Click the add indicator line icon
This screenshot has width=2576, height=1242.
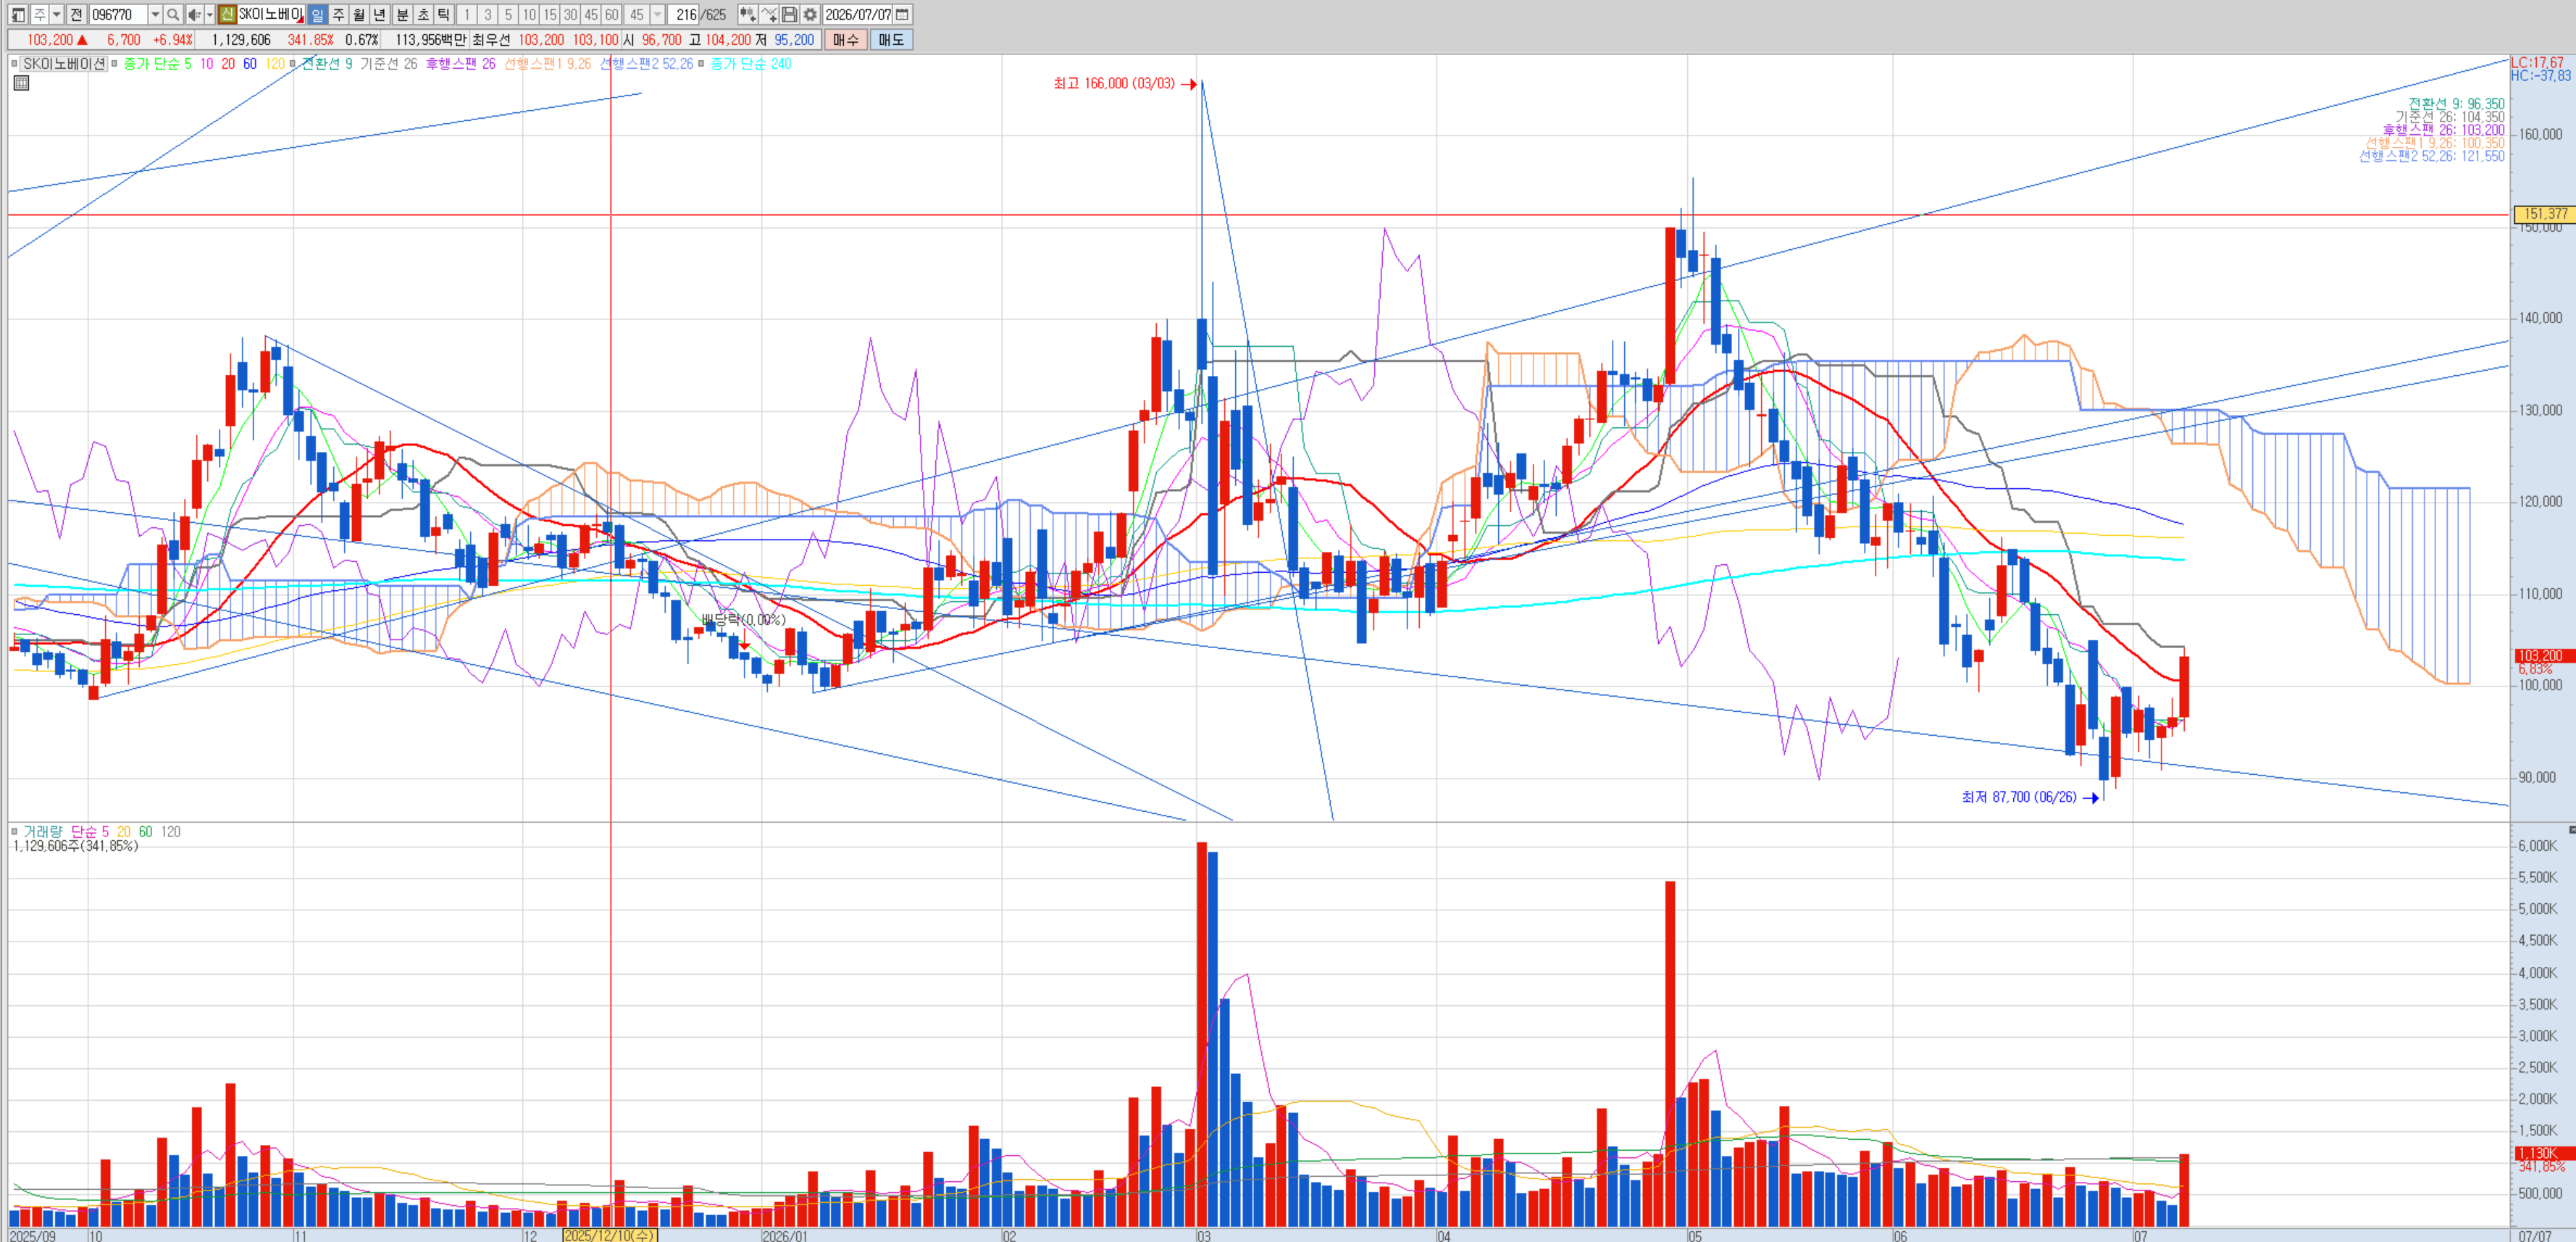tap(768, 14)
